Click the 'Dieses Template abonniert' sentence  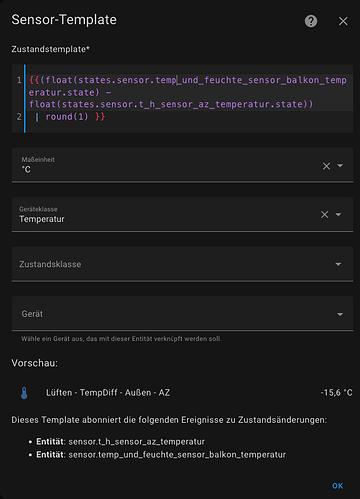tap(169, 420)
